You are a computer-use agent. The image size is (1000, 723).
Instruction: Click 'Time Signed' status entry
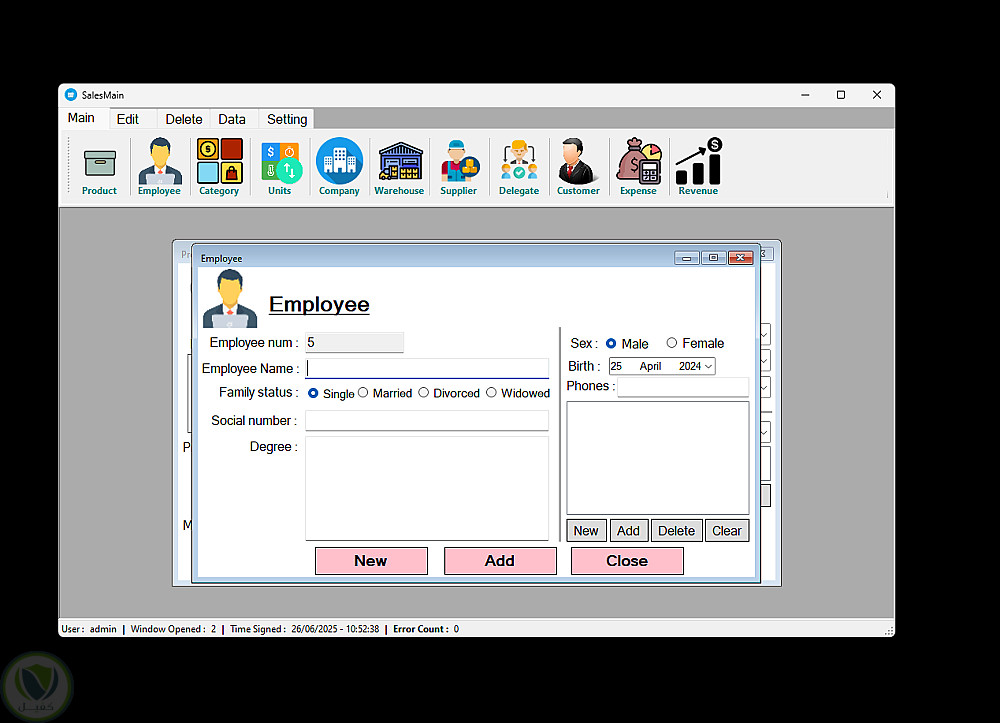coord(305,629)
